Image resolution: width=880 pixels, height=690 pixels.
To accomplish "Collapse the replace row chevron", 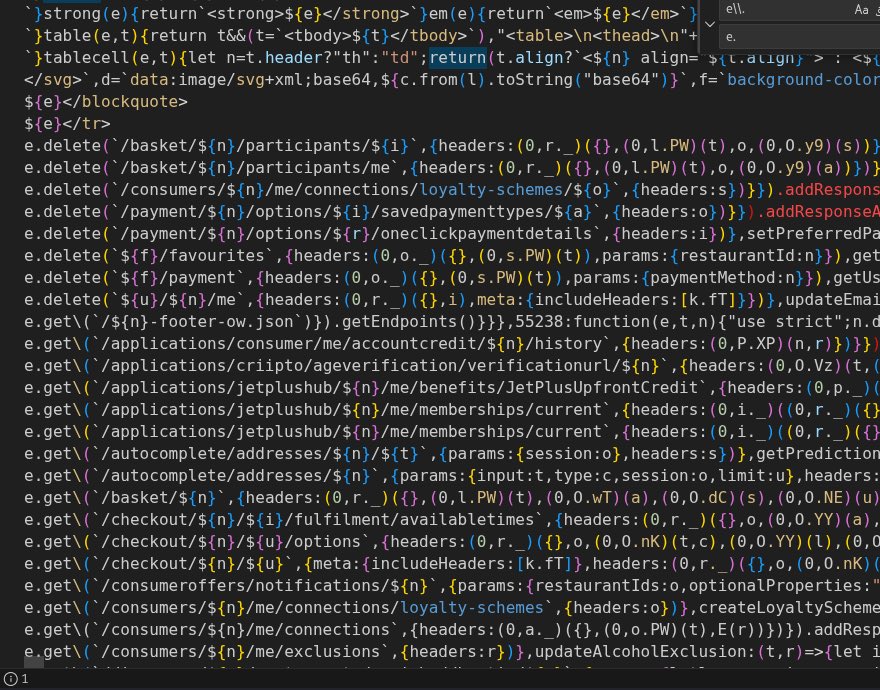I will (x=709, y=24).
